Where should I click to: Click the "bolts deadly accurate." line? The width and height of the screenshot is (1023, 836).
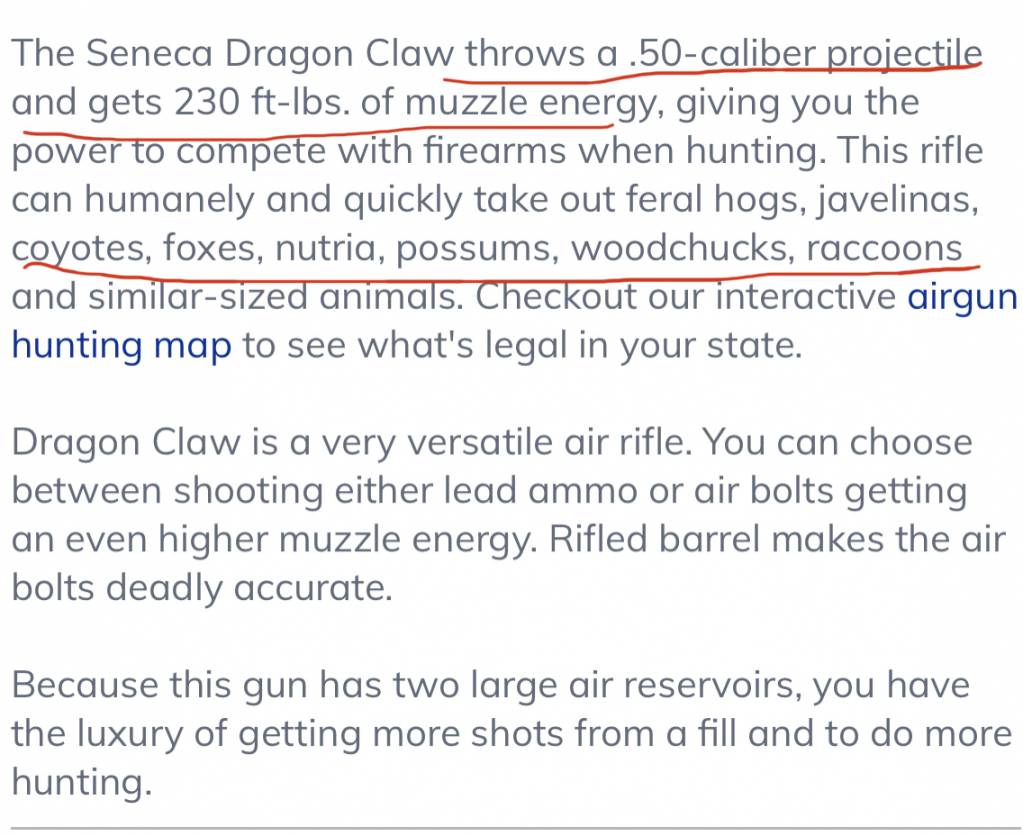(202, 589)
